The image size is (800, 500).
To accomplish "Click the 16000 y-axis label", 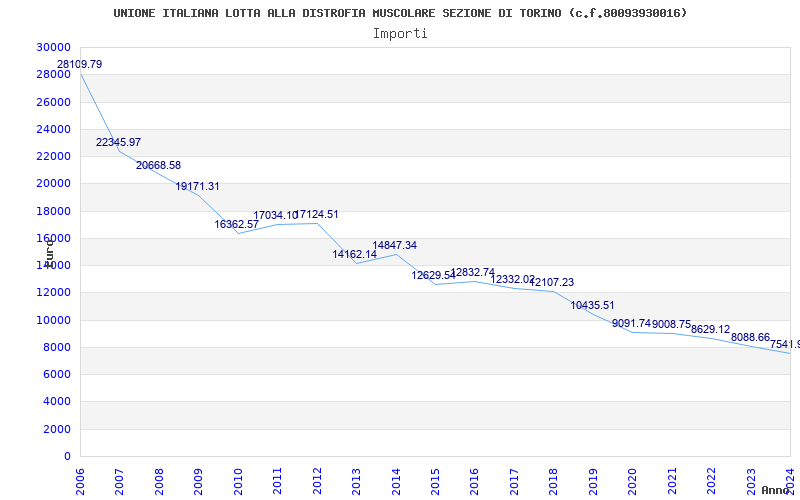I will click(53, 238).
